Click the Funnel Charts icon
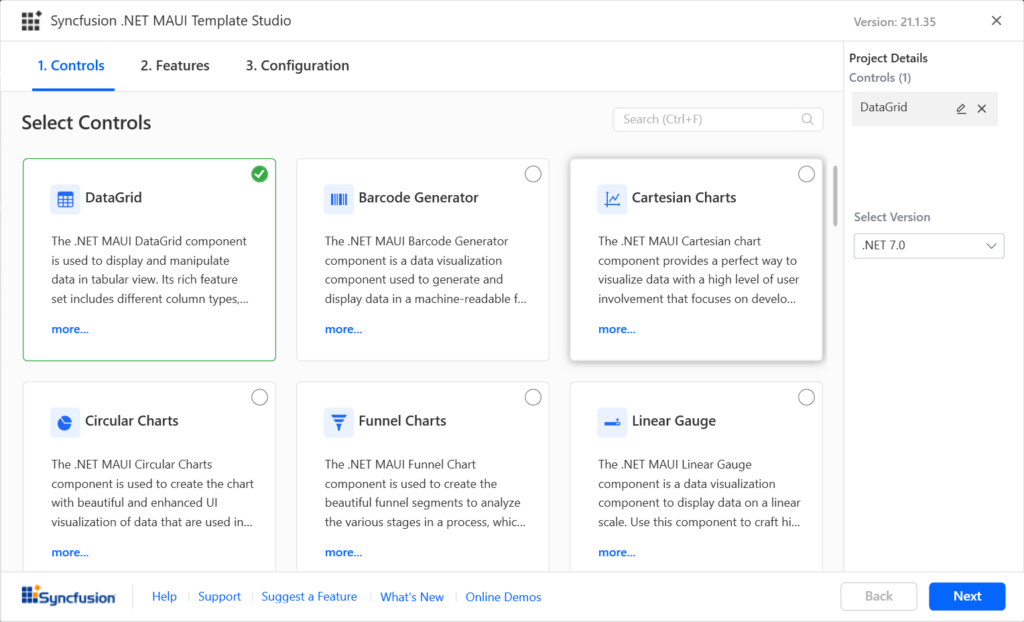Image resolution: width=1024 pixels, height=622 pixels. (x=339, y=422)
